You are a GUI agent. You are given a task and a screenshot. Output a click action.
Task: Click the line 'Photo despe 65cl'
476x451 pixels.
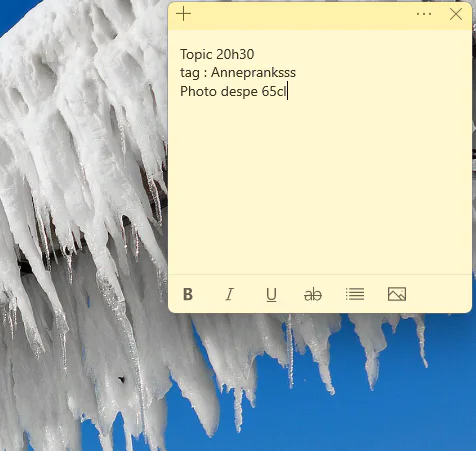[233, 91]
